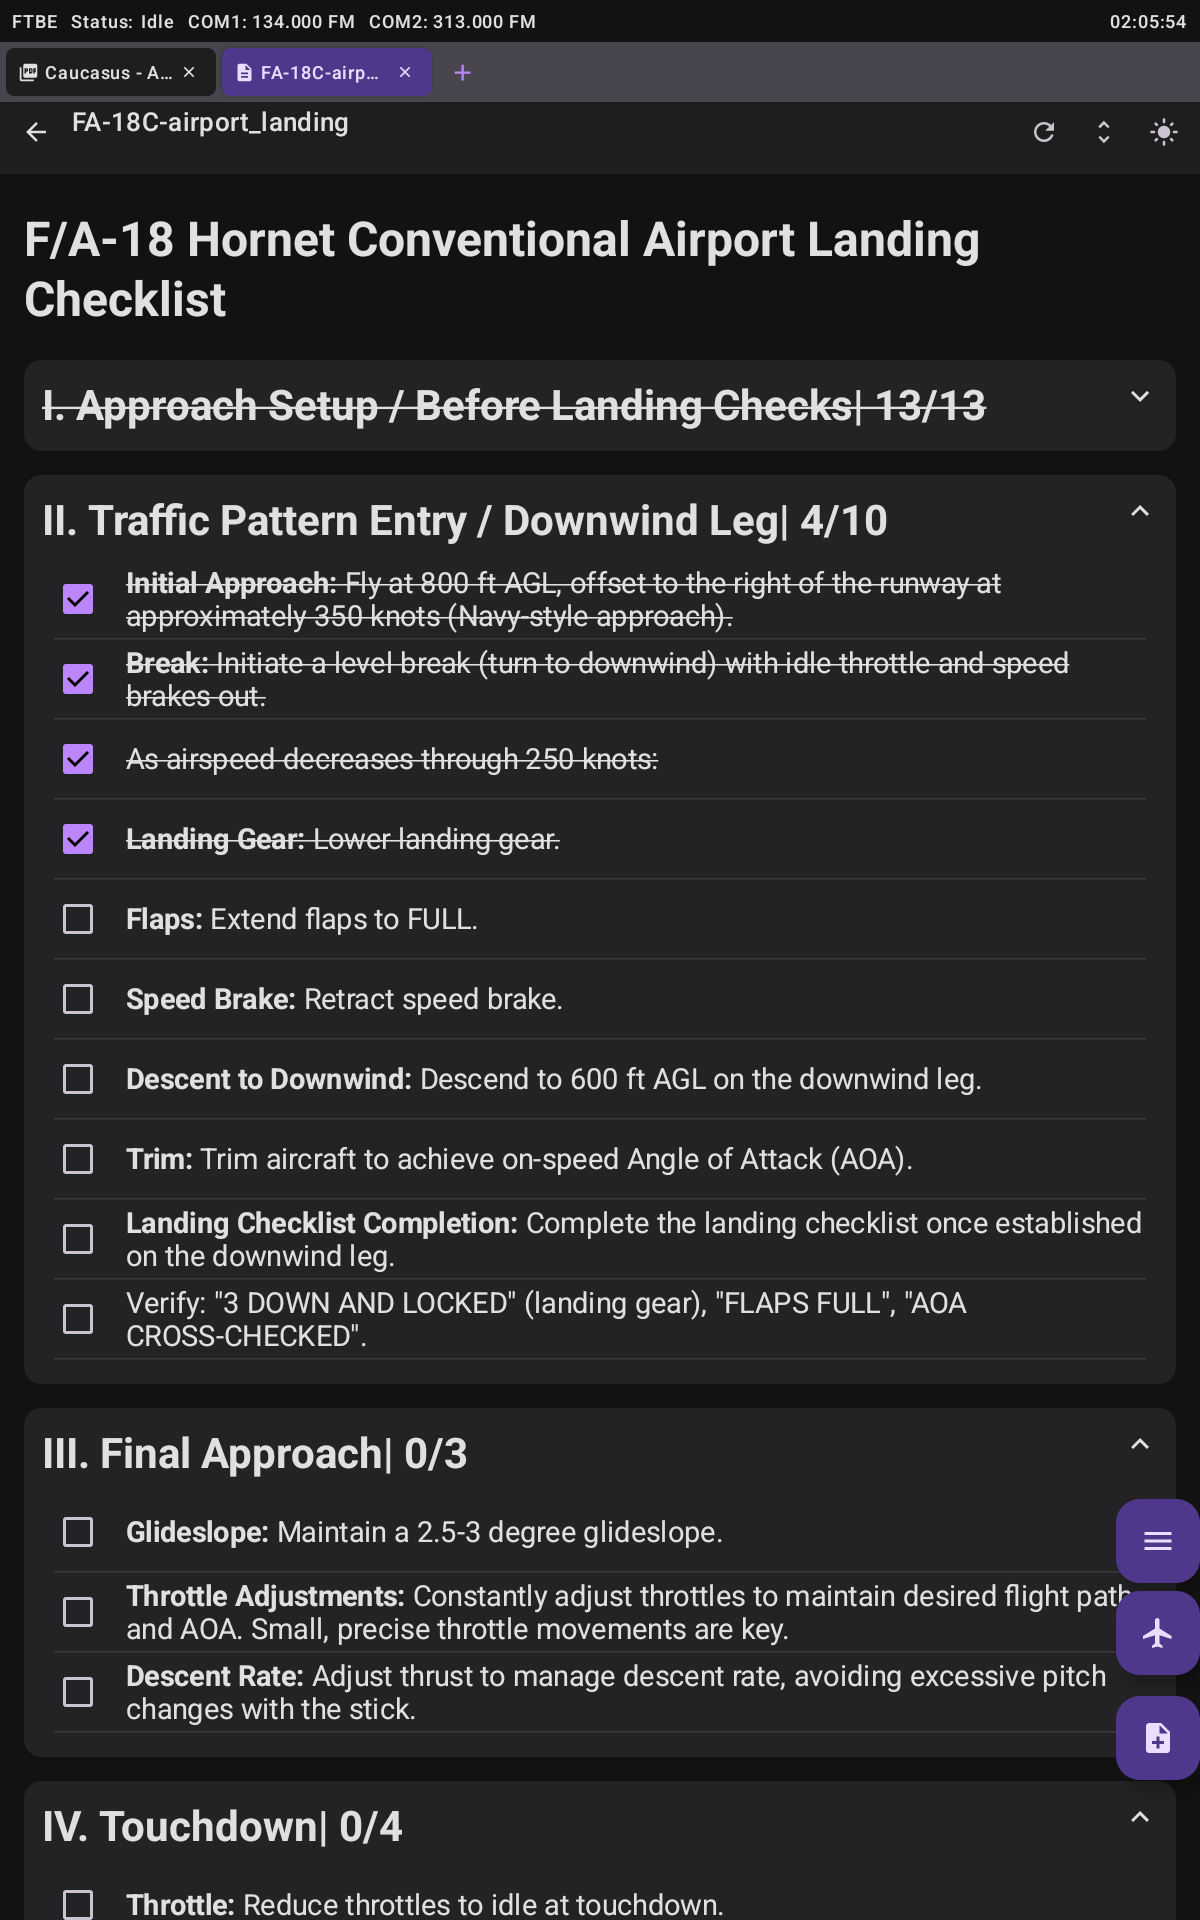Collapse section II Traffic Pattern Entry
Viewport: 1200px width, 1920px height.
(1139, 511)
